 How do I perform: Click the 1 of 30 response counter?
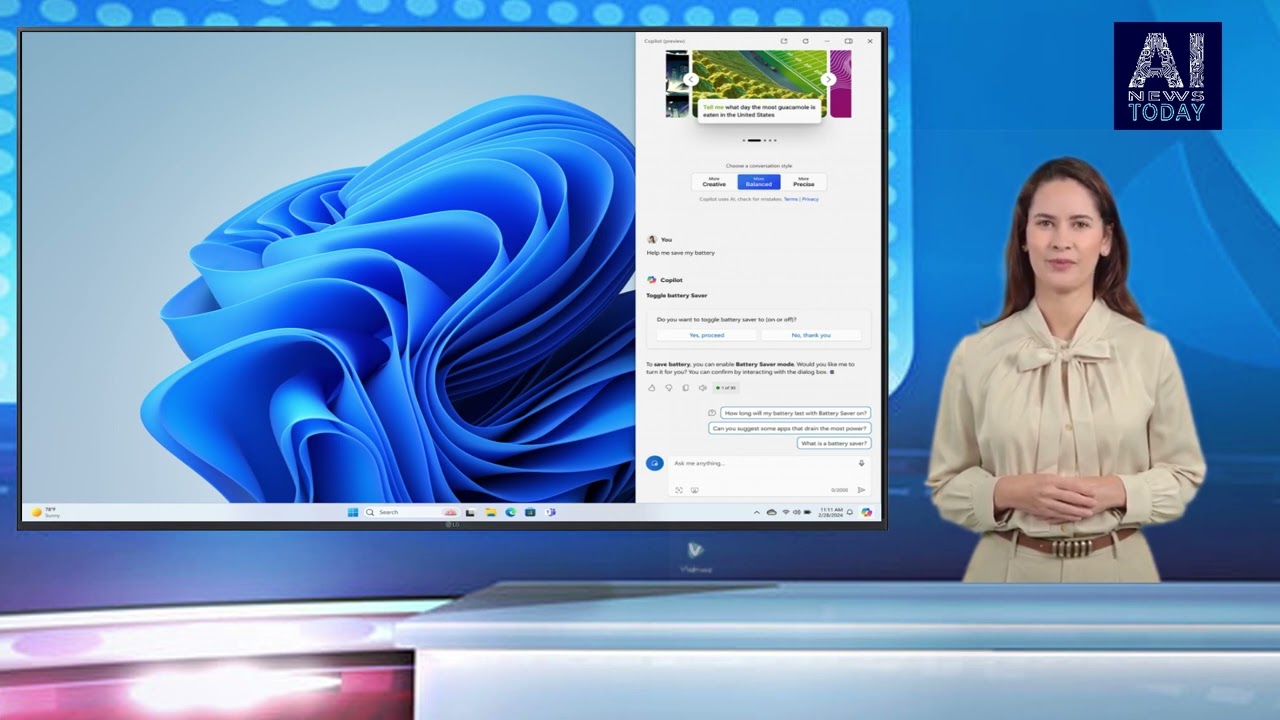click(x=726, y=388)
